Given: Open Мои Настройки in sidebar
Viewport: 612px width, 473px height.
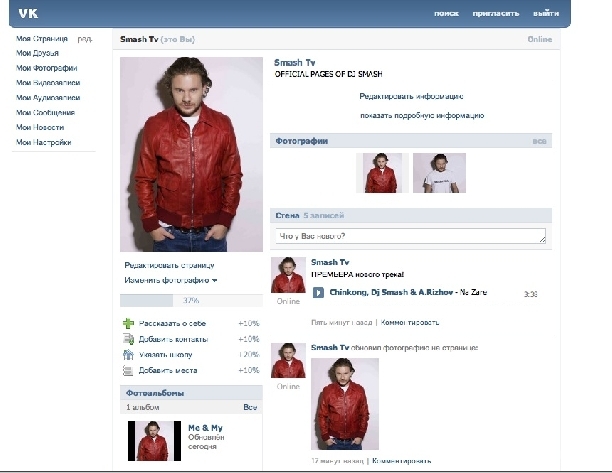Looking at the screenshot, I should pyautogui.click(x=44, y=142).
